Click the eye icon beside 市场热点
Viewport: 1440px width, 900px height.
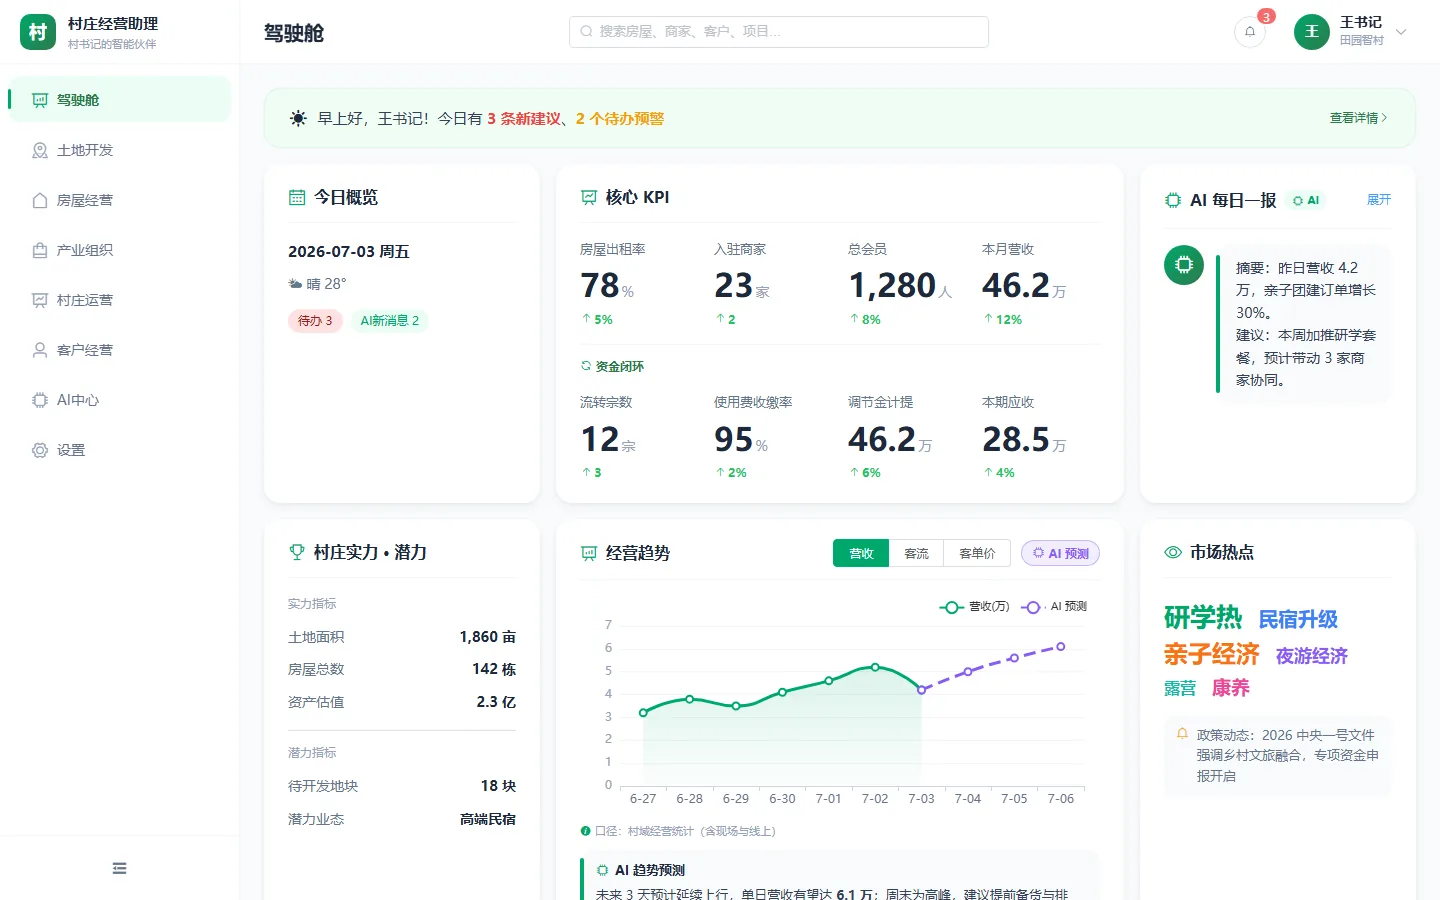coord(1173,552)
